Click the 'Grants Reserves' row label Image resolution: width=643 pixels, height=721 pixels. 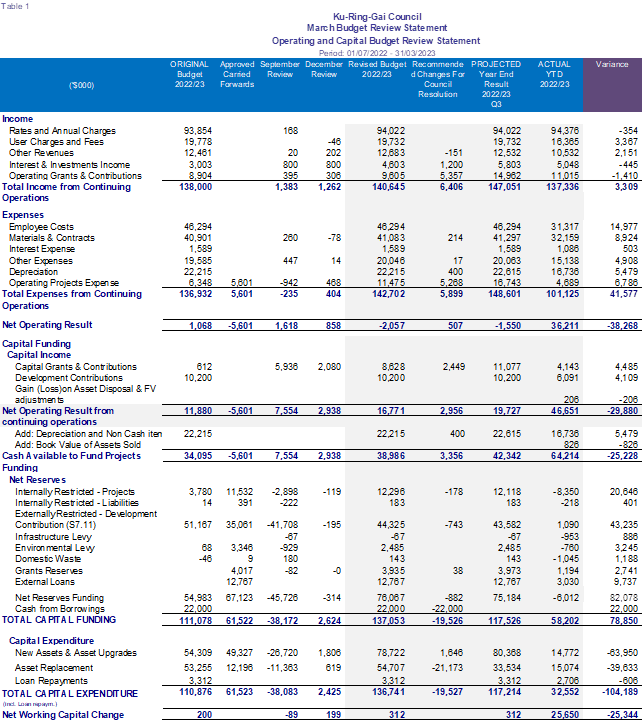pyautogui.click(x=49, y=571)
